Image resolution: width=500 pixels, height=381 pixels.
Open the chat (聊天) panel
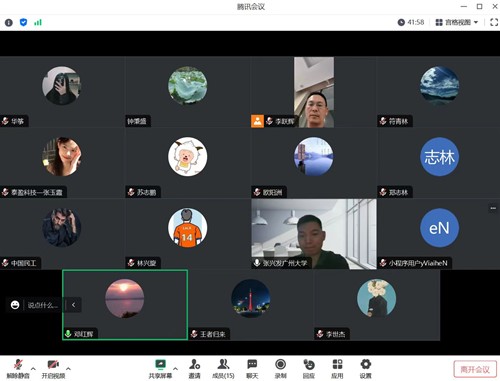(x=252, y=369)
